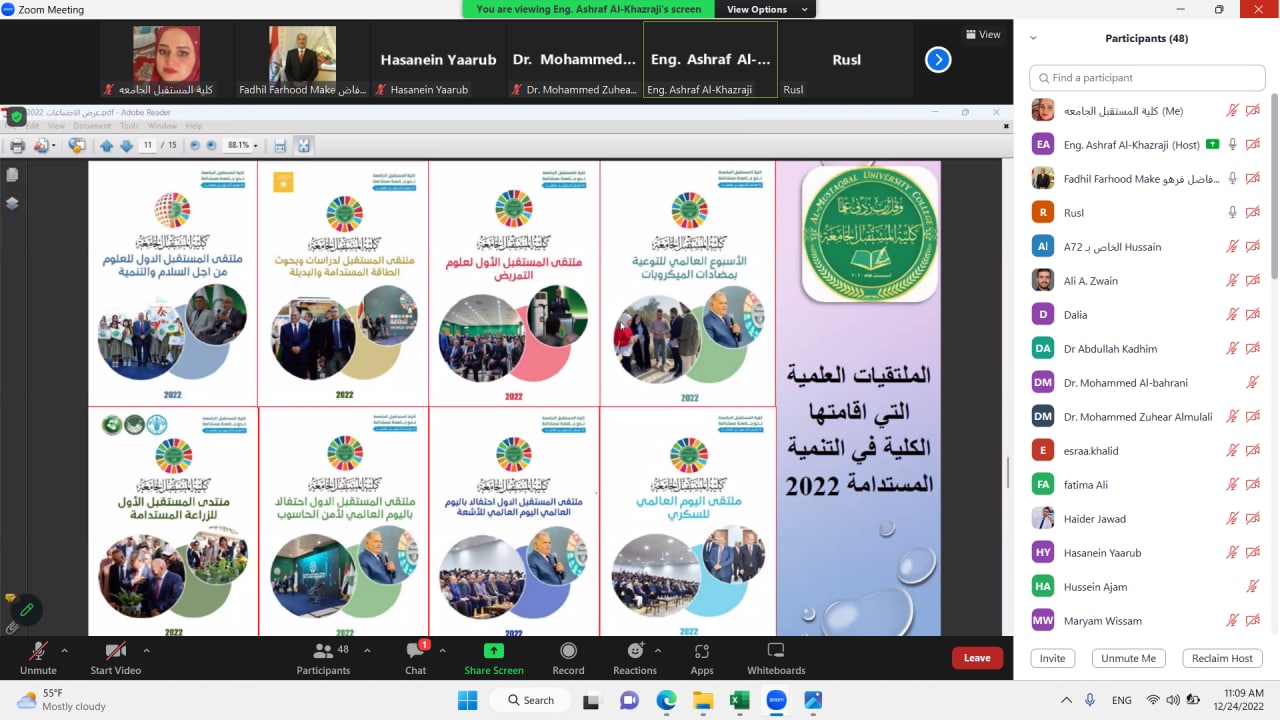Click the previous page up arrow in Adobe Reader

pos(107,146)
